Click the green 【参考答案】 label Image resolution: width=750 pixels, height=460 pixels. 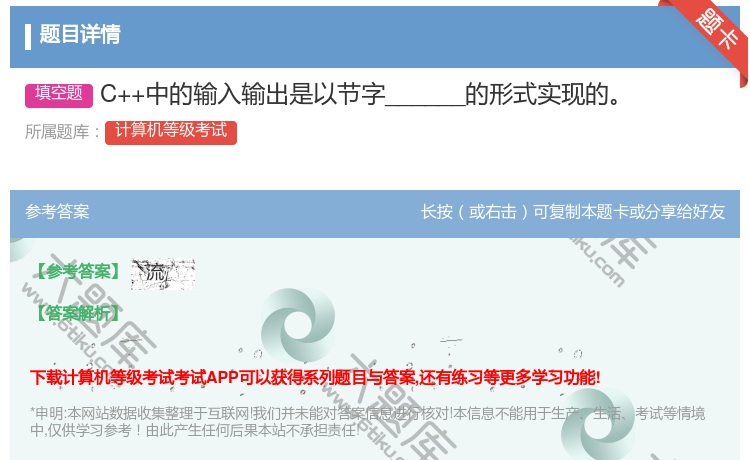click(78, 272)
